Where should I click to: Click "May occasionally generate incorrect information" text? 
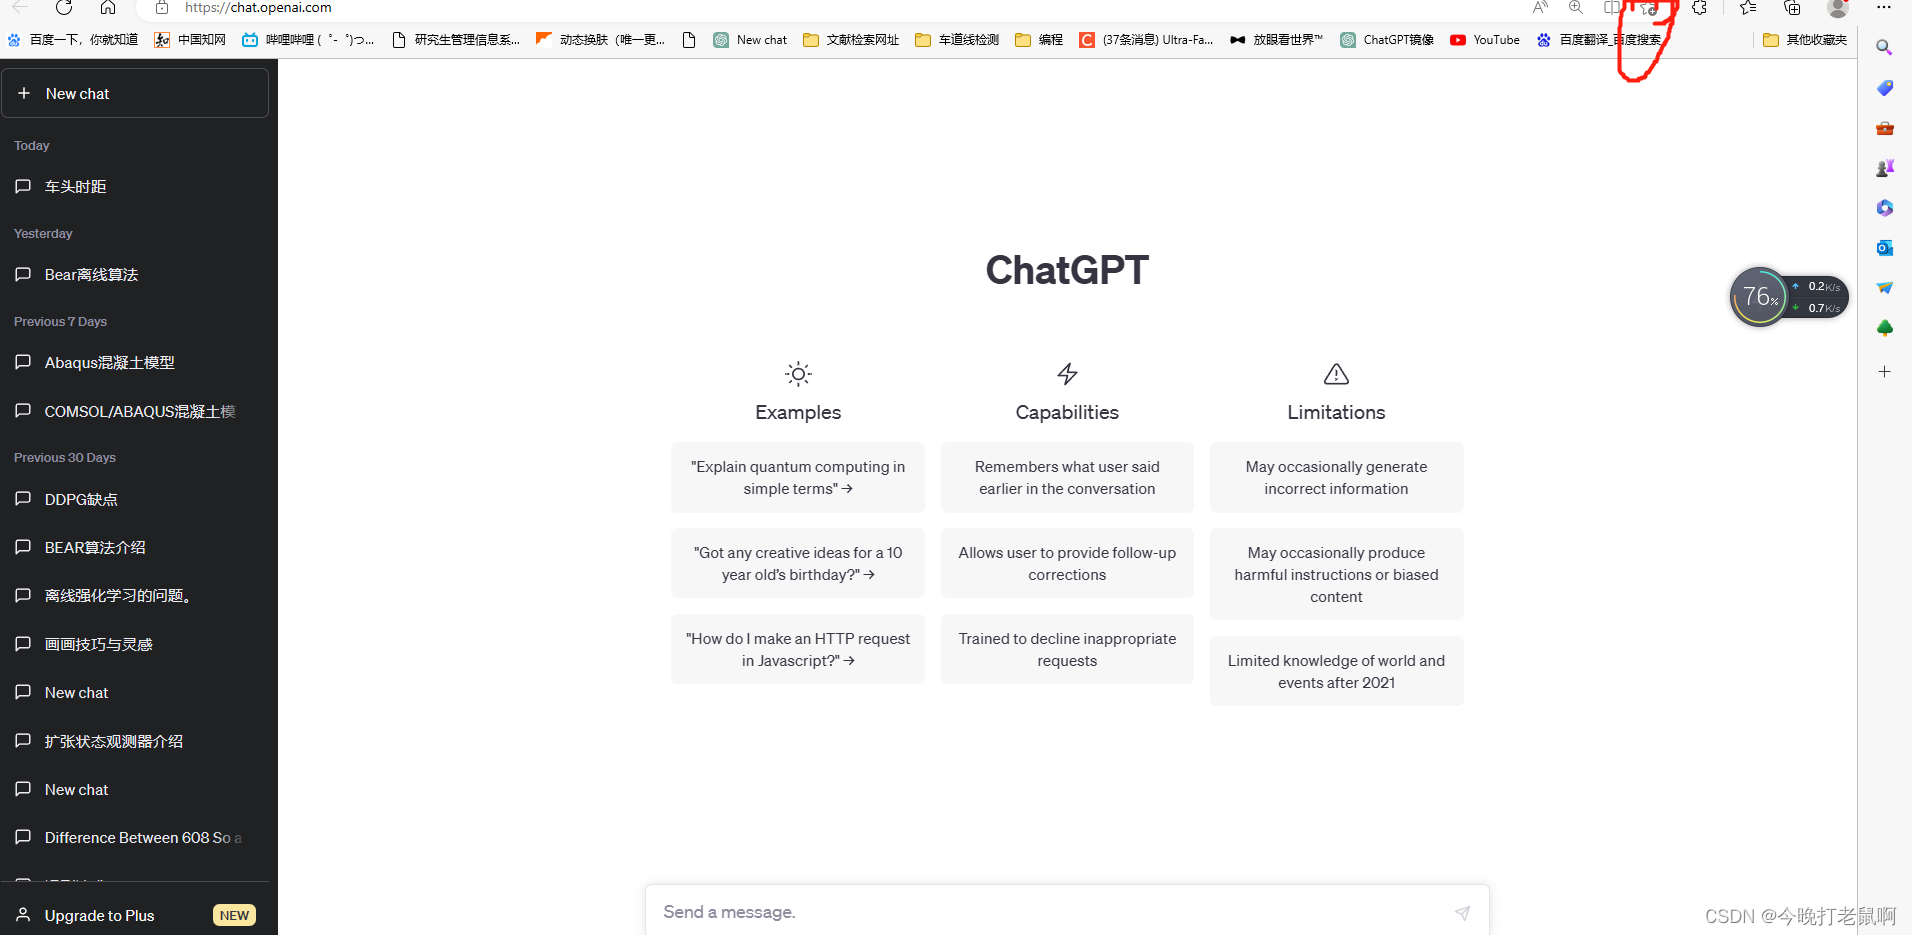pyautogui.click(x=1336, y=477)
